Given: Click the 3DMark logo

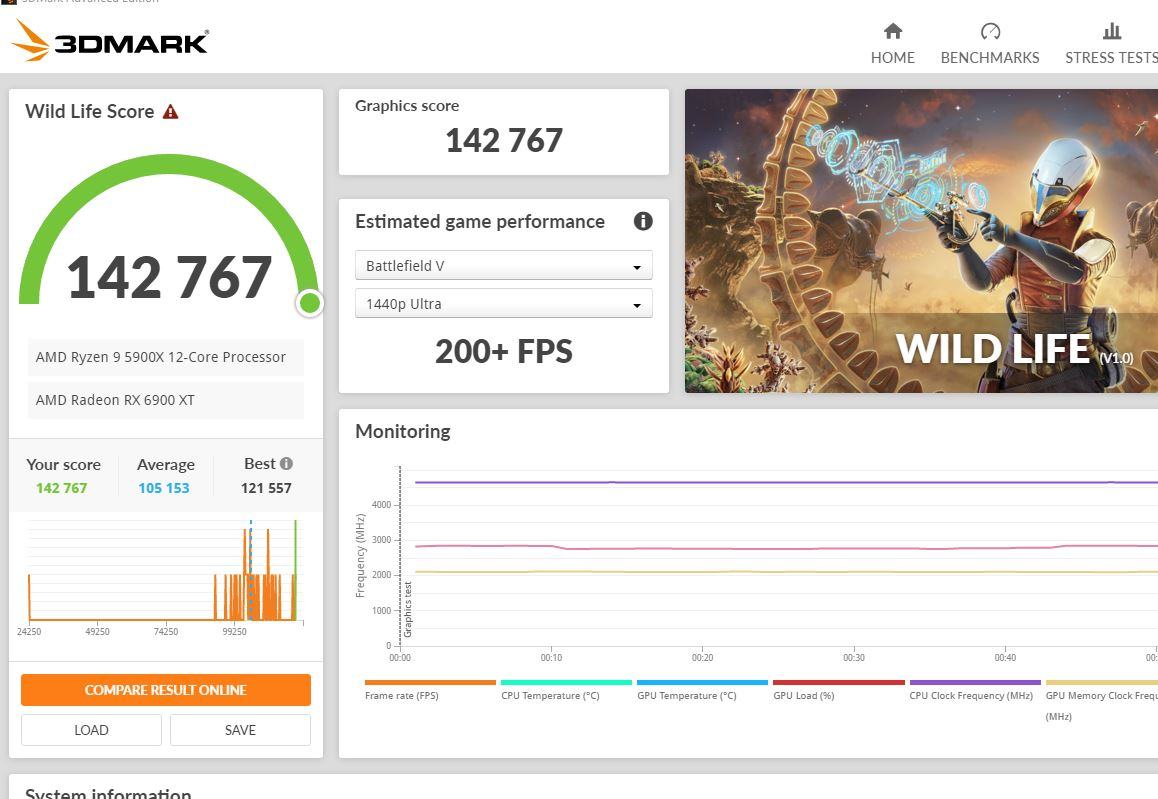Looking at the screenshot, I should 110,41.
